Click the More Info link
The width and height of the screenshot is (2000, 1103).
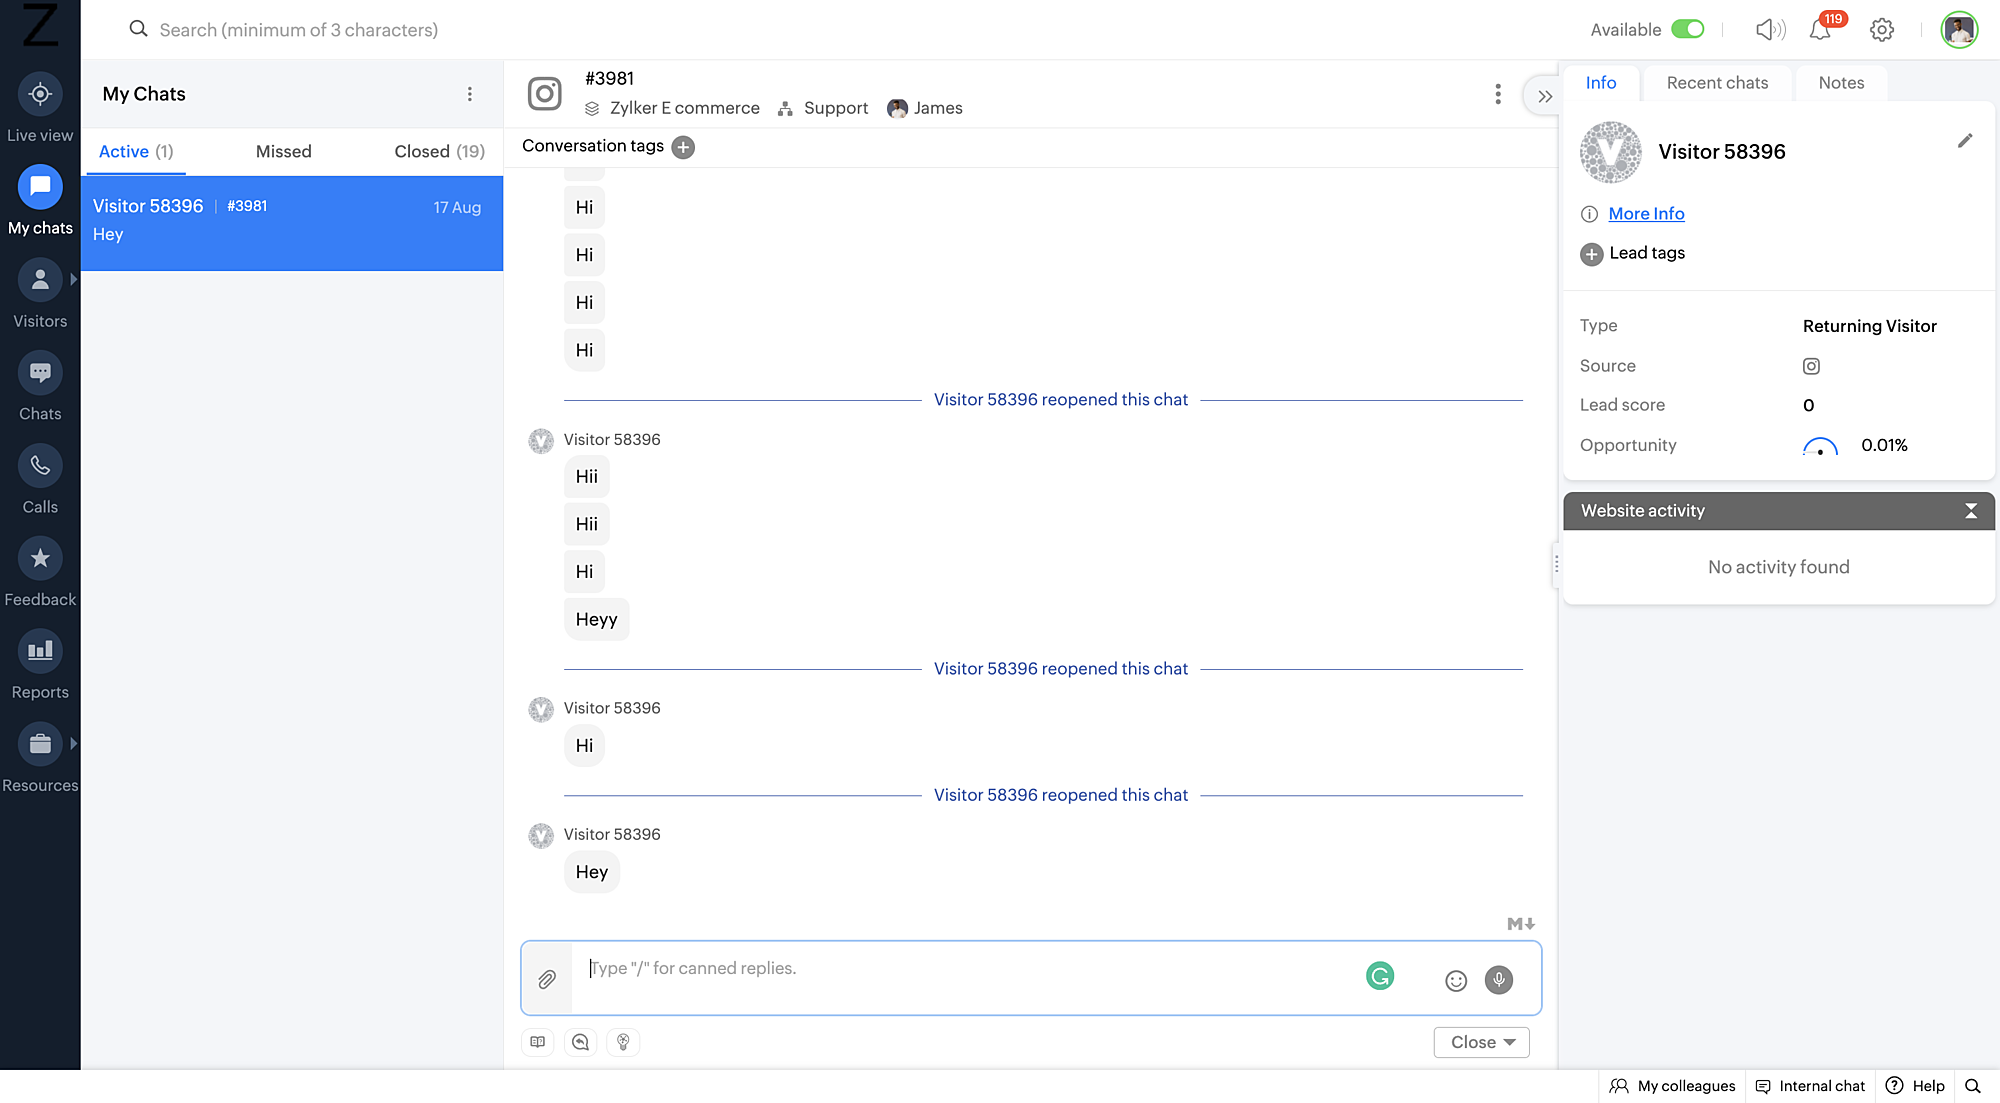point(1646,214)
